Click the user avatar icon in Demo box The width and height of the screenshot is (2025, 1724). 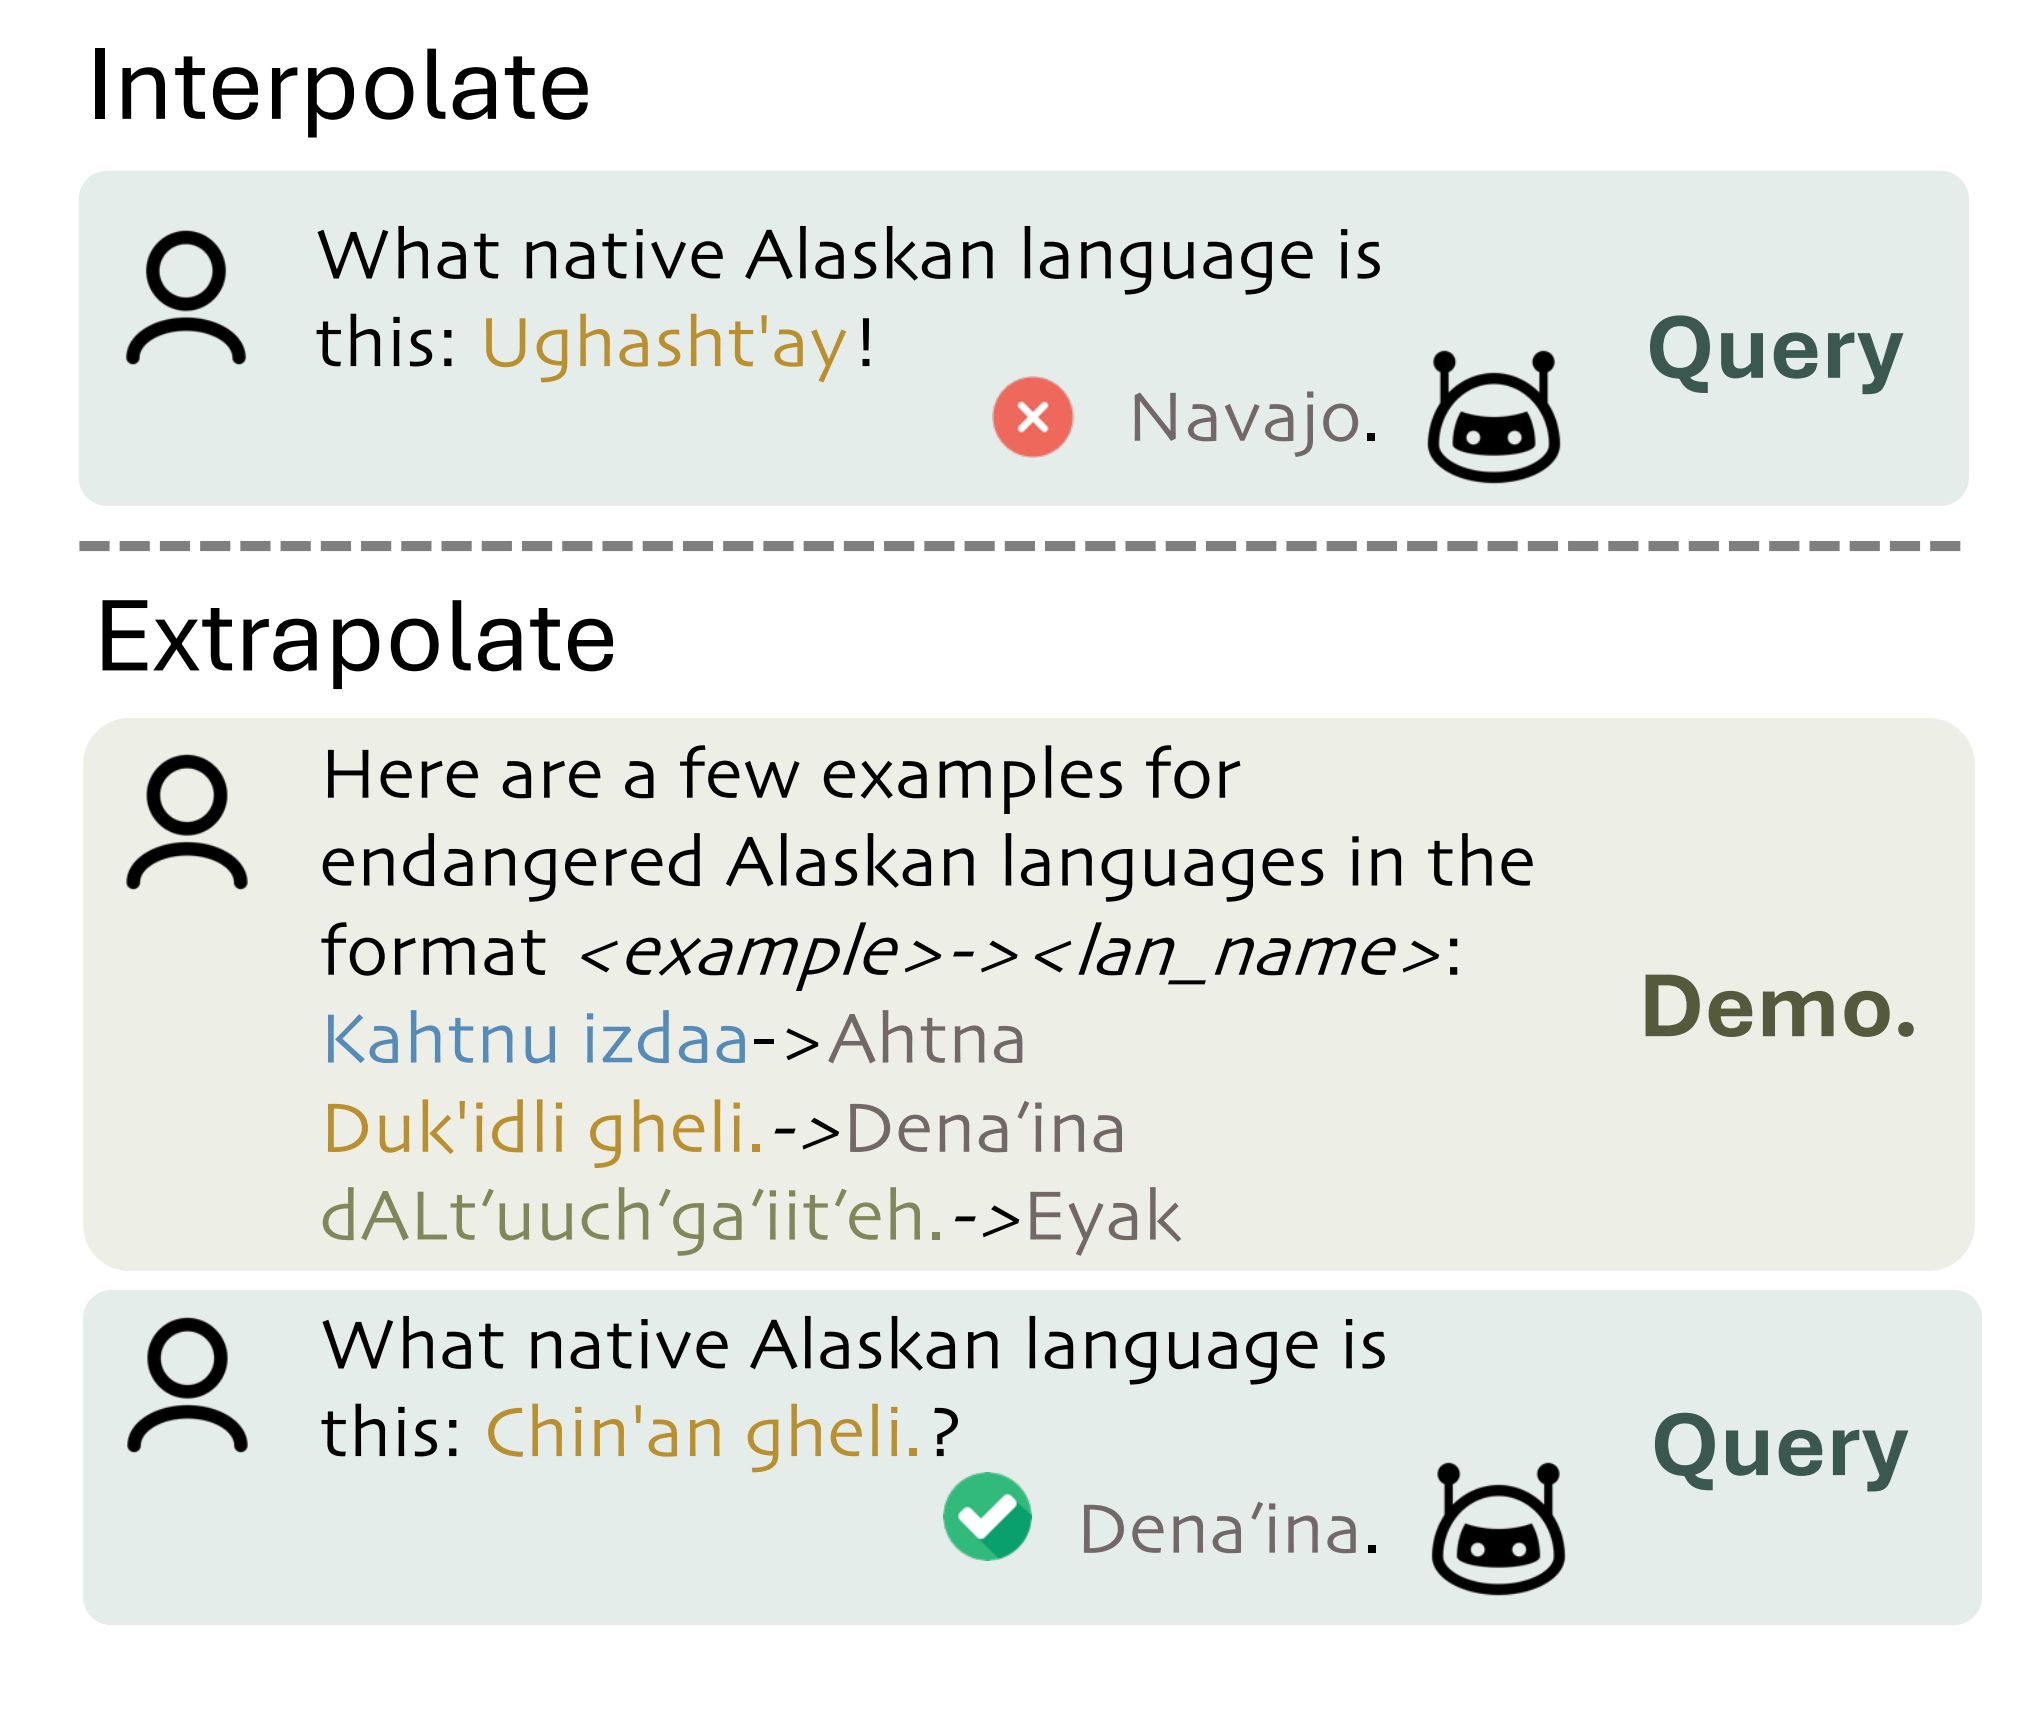coord(187,822)
